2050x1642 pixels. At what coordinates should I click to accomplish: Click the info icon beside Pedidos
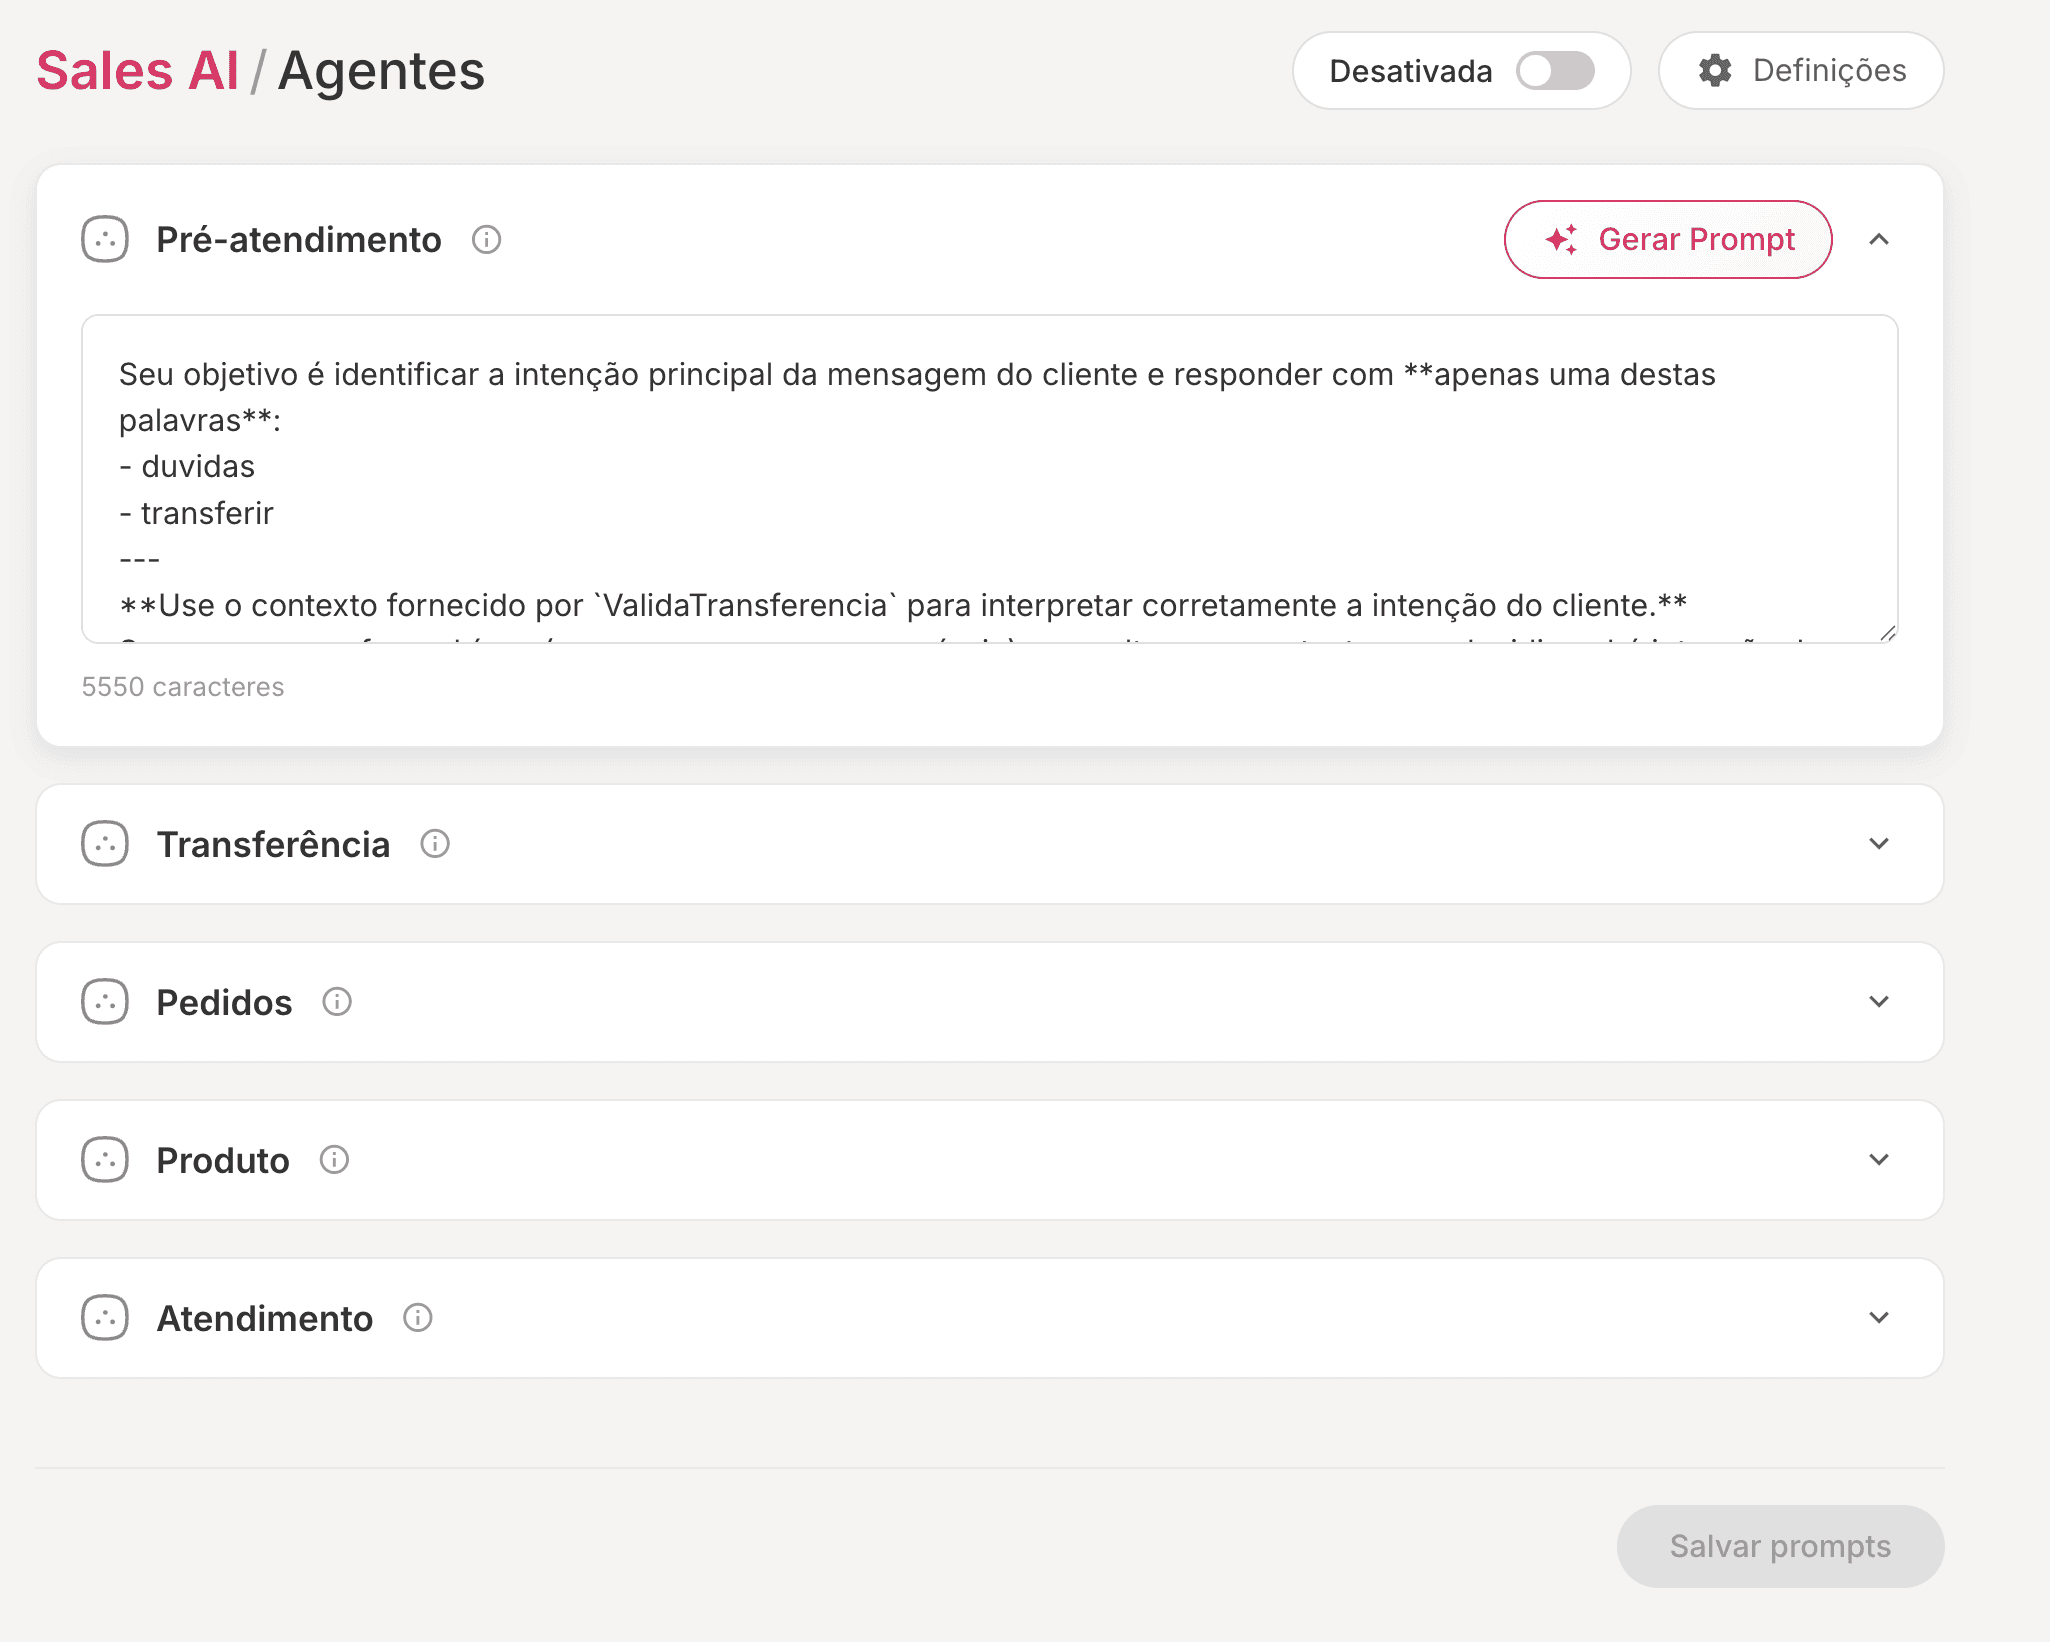(337, 1002)
